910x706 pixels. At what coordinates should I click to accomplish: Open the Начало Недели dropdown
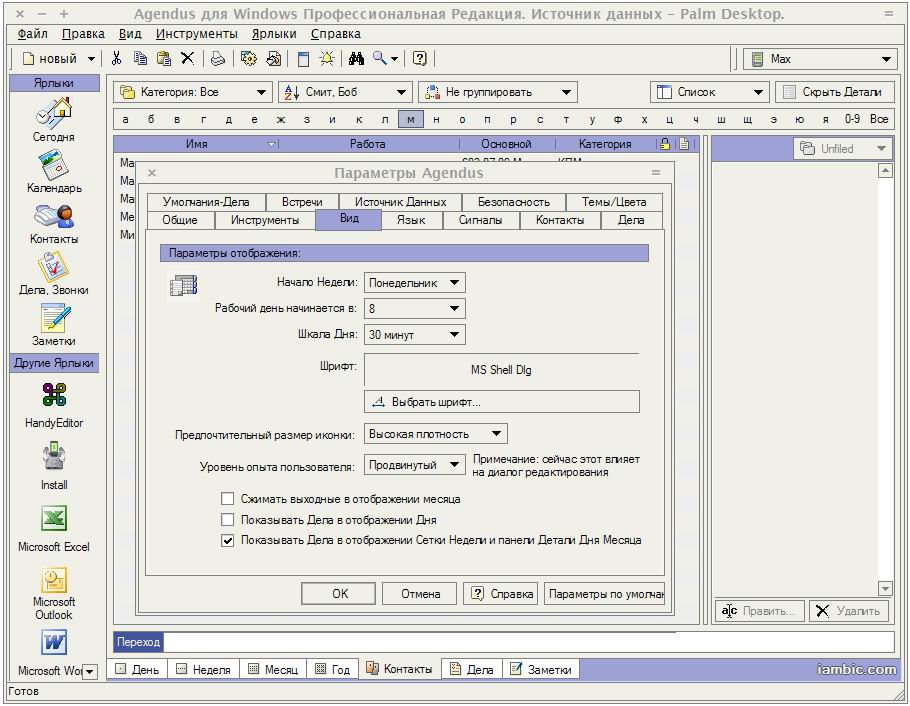point(414,283)
